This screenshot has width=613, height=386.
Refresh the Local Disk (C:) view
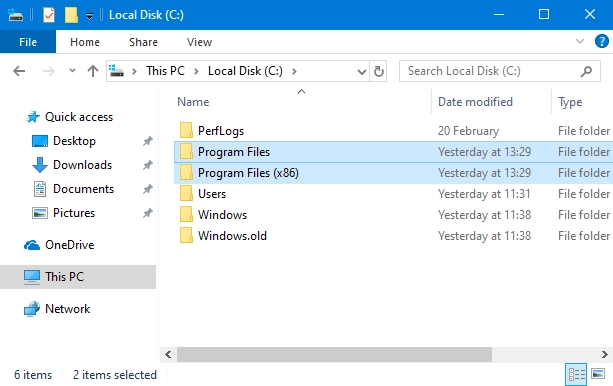[378, 71]
